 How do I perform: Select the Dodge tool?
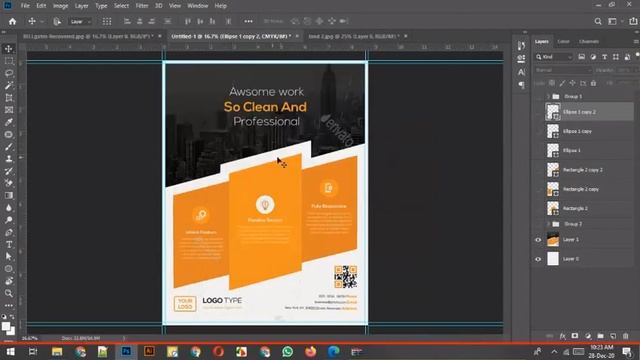point(9,220)
